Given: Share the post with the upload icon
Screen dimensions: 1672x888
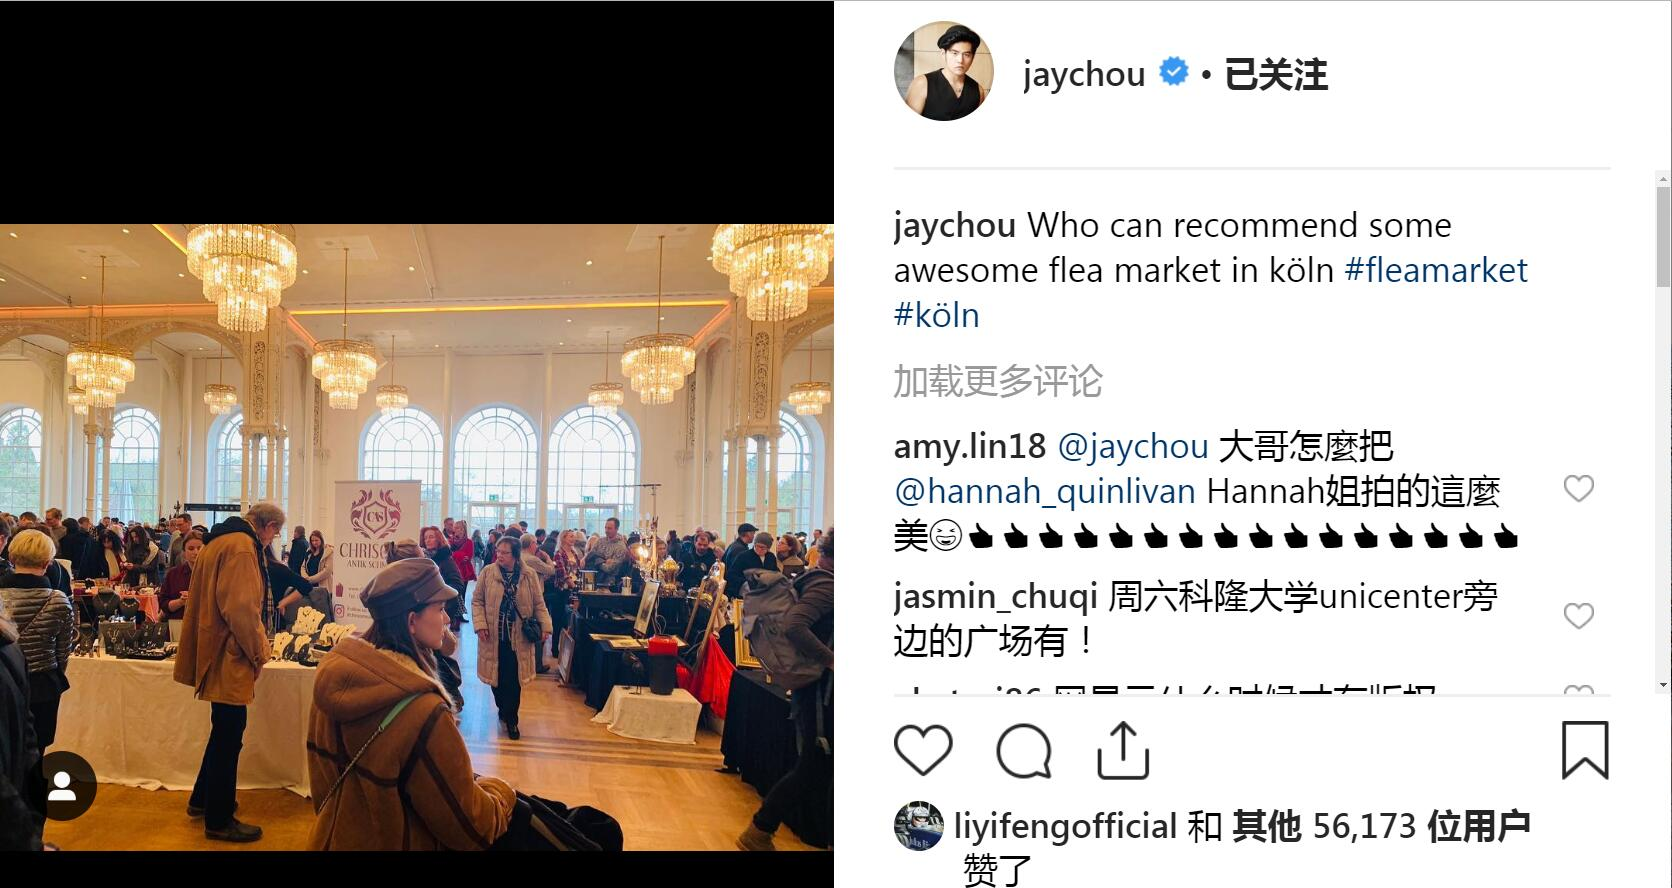Looking at the screenshot, I should [1123, 750].
